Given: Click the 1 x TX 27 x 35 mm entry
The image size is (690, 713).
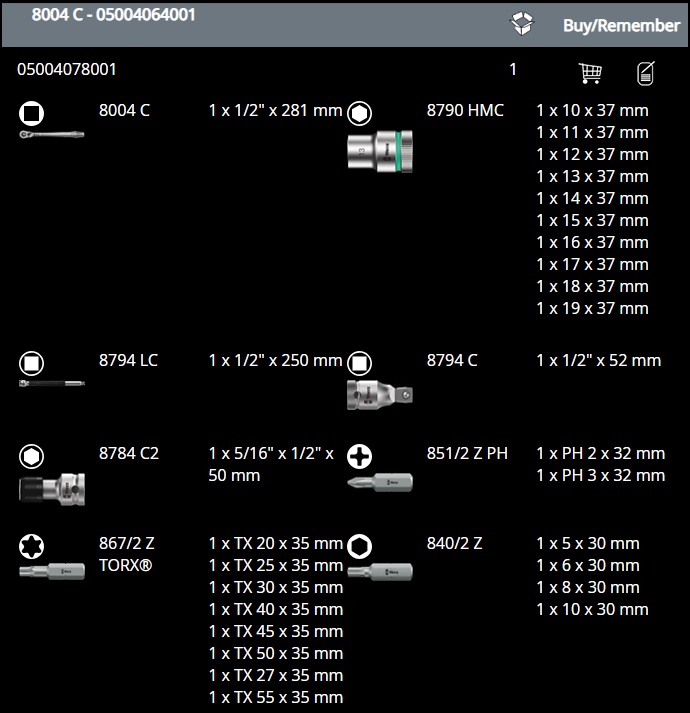Looking at the screenshot, I should point(276,676).
